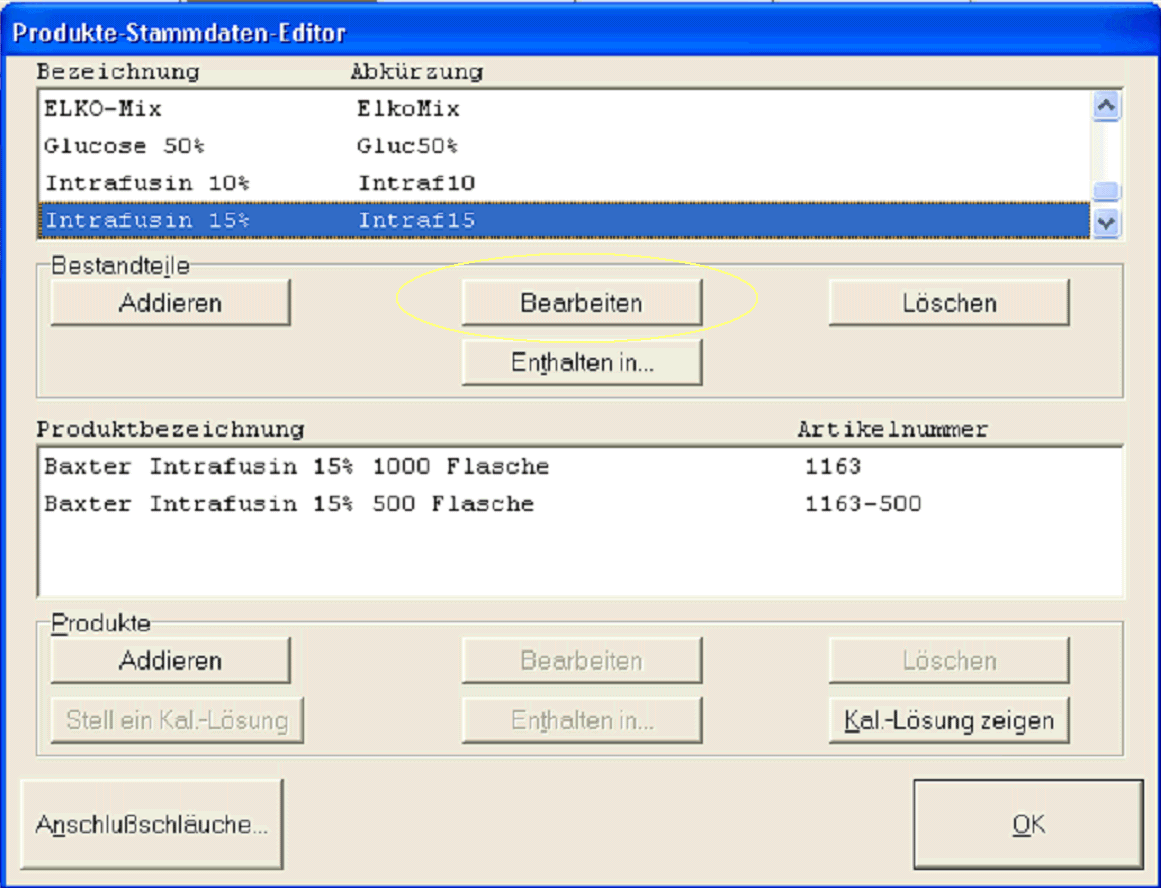Screen dimensions: 1161x888
Task: Open 'Enthalten in...' under Bestandteile
Action: pyautogui.click(x=581, y=362)
